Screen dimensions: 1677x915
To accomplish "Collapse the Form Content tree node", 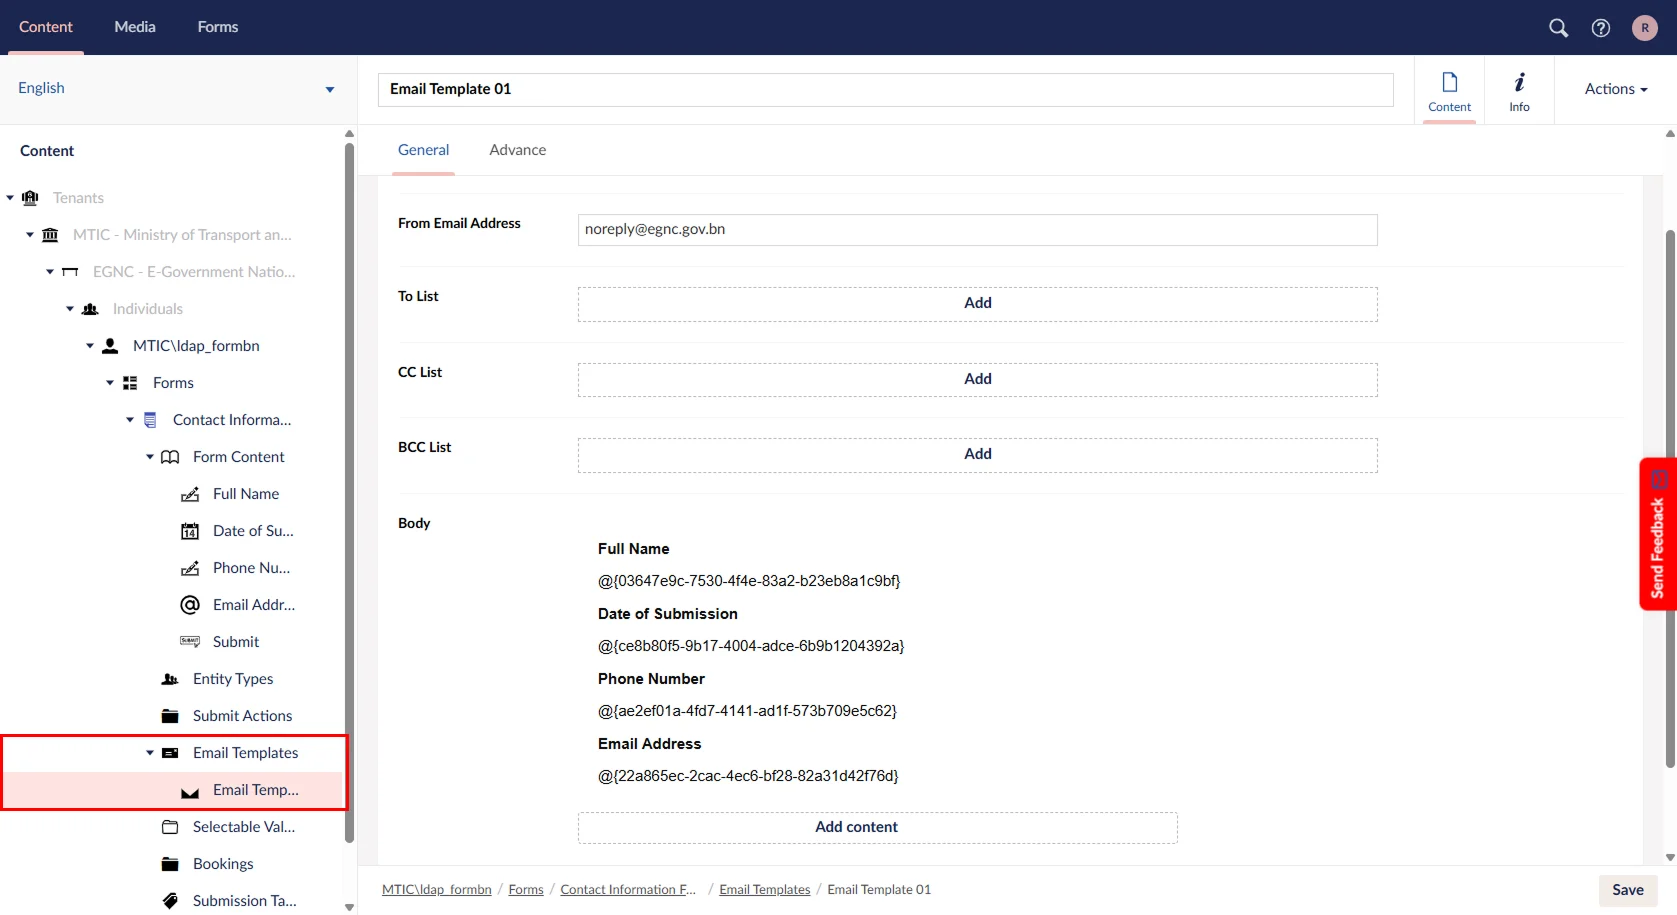I will [150, 457].
